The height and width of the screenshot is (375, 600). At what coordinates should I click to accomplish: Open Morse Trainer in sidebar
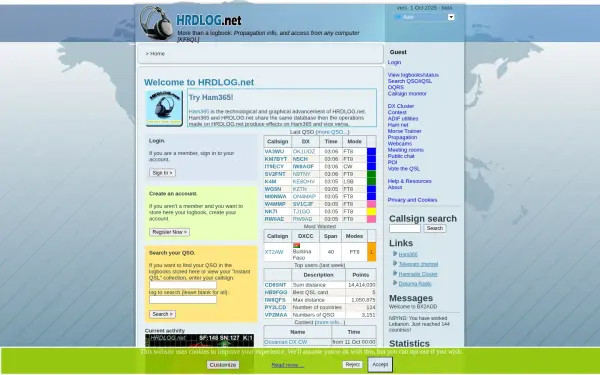coord(404,131)
